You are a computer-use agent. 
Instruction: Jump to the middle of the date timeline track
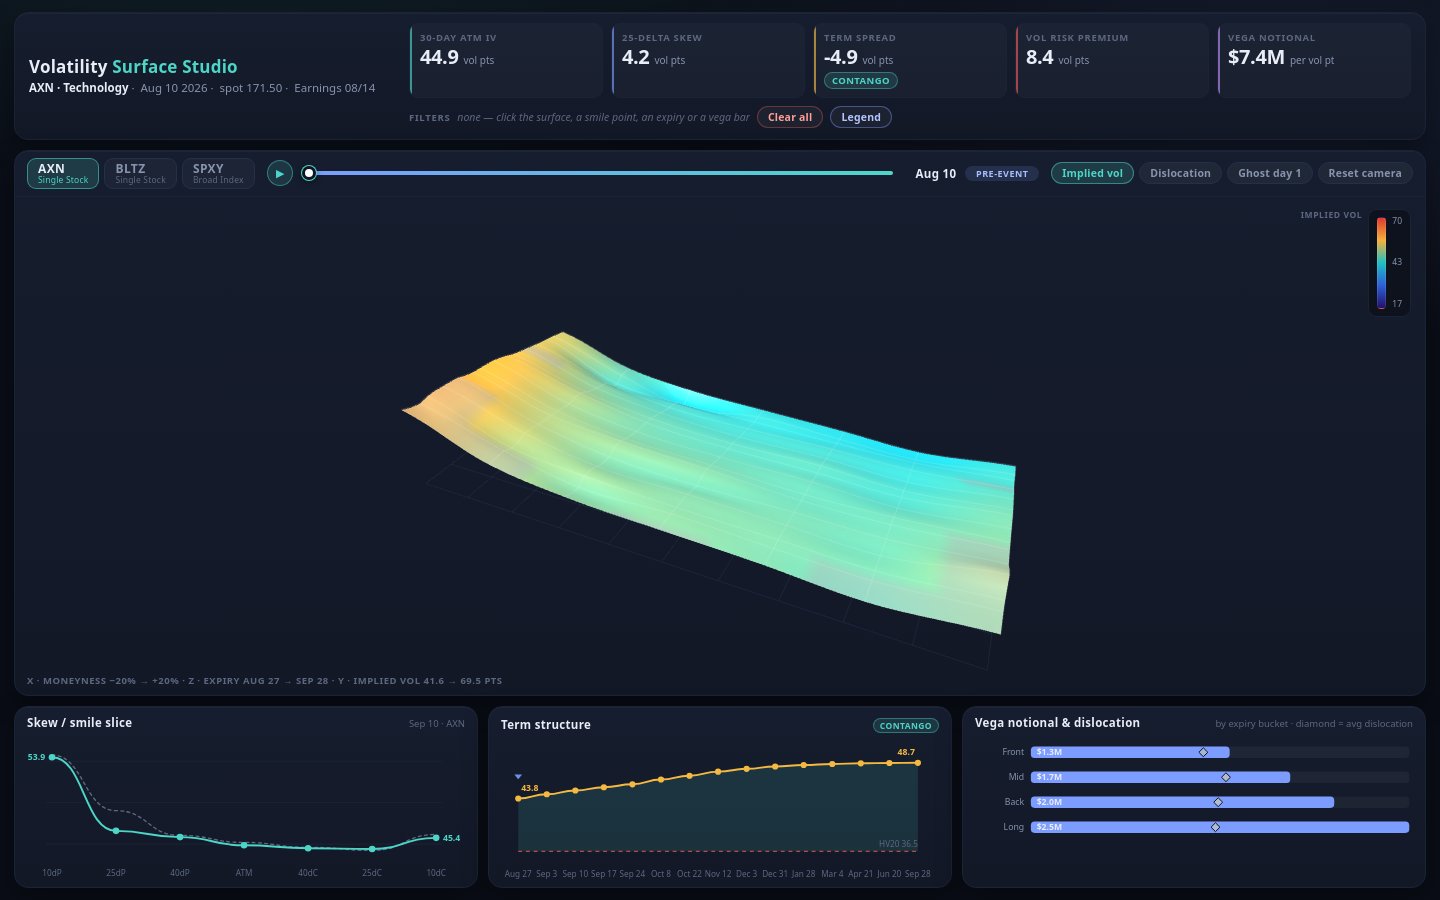tap(601, 173)
